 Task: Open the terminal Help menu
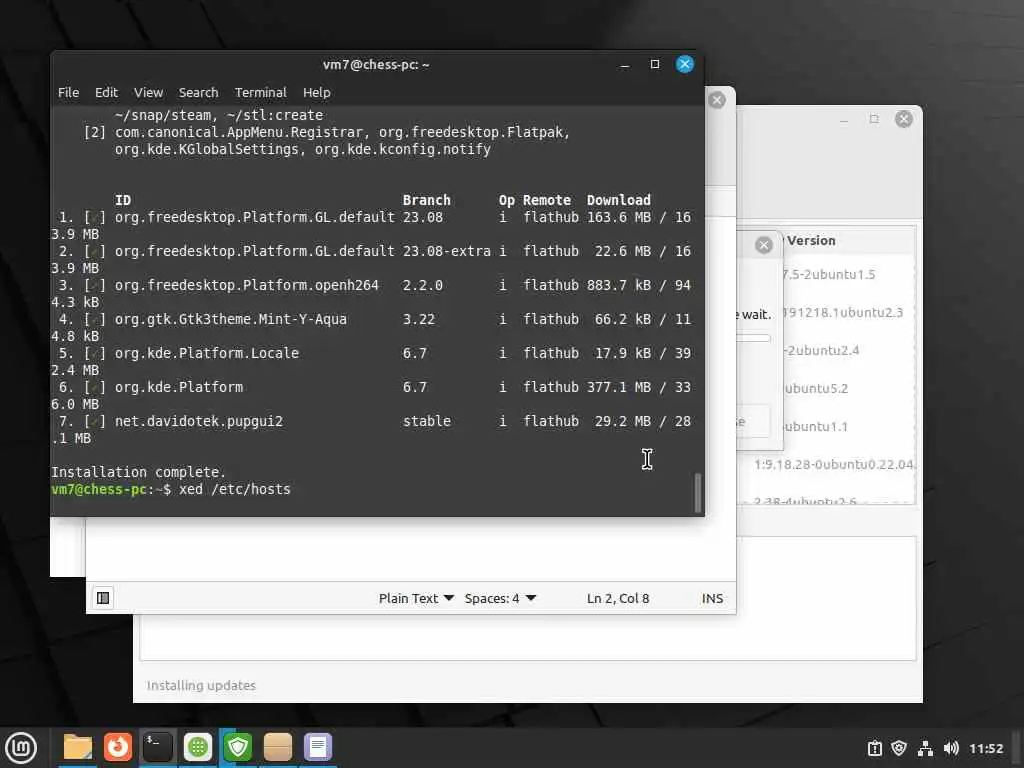click(317, 93)
